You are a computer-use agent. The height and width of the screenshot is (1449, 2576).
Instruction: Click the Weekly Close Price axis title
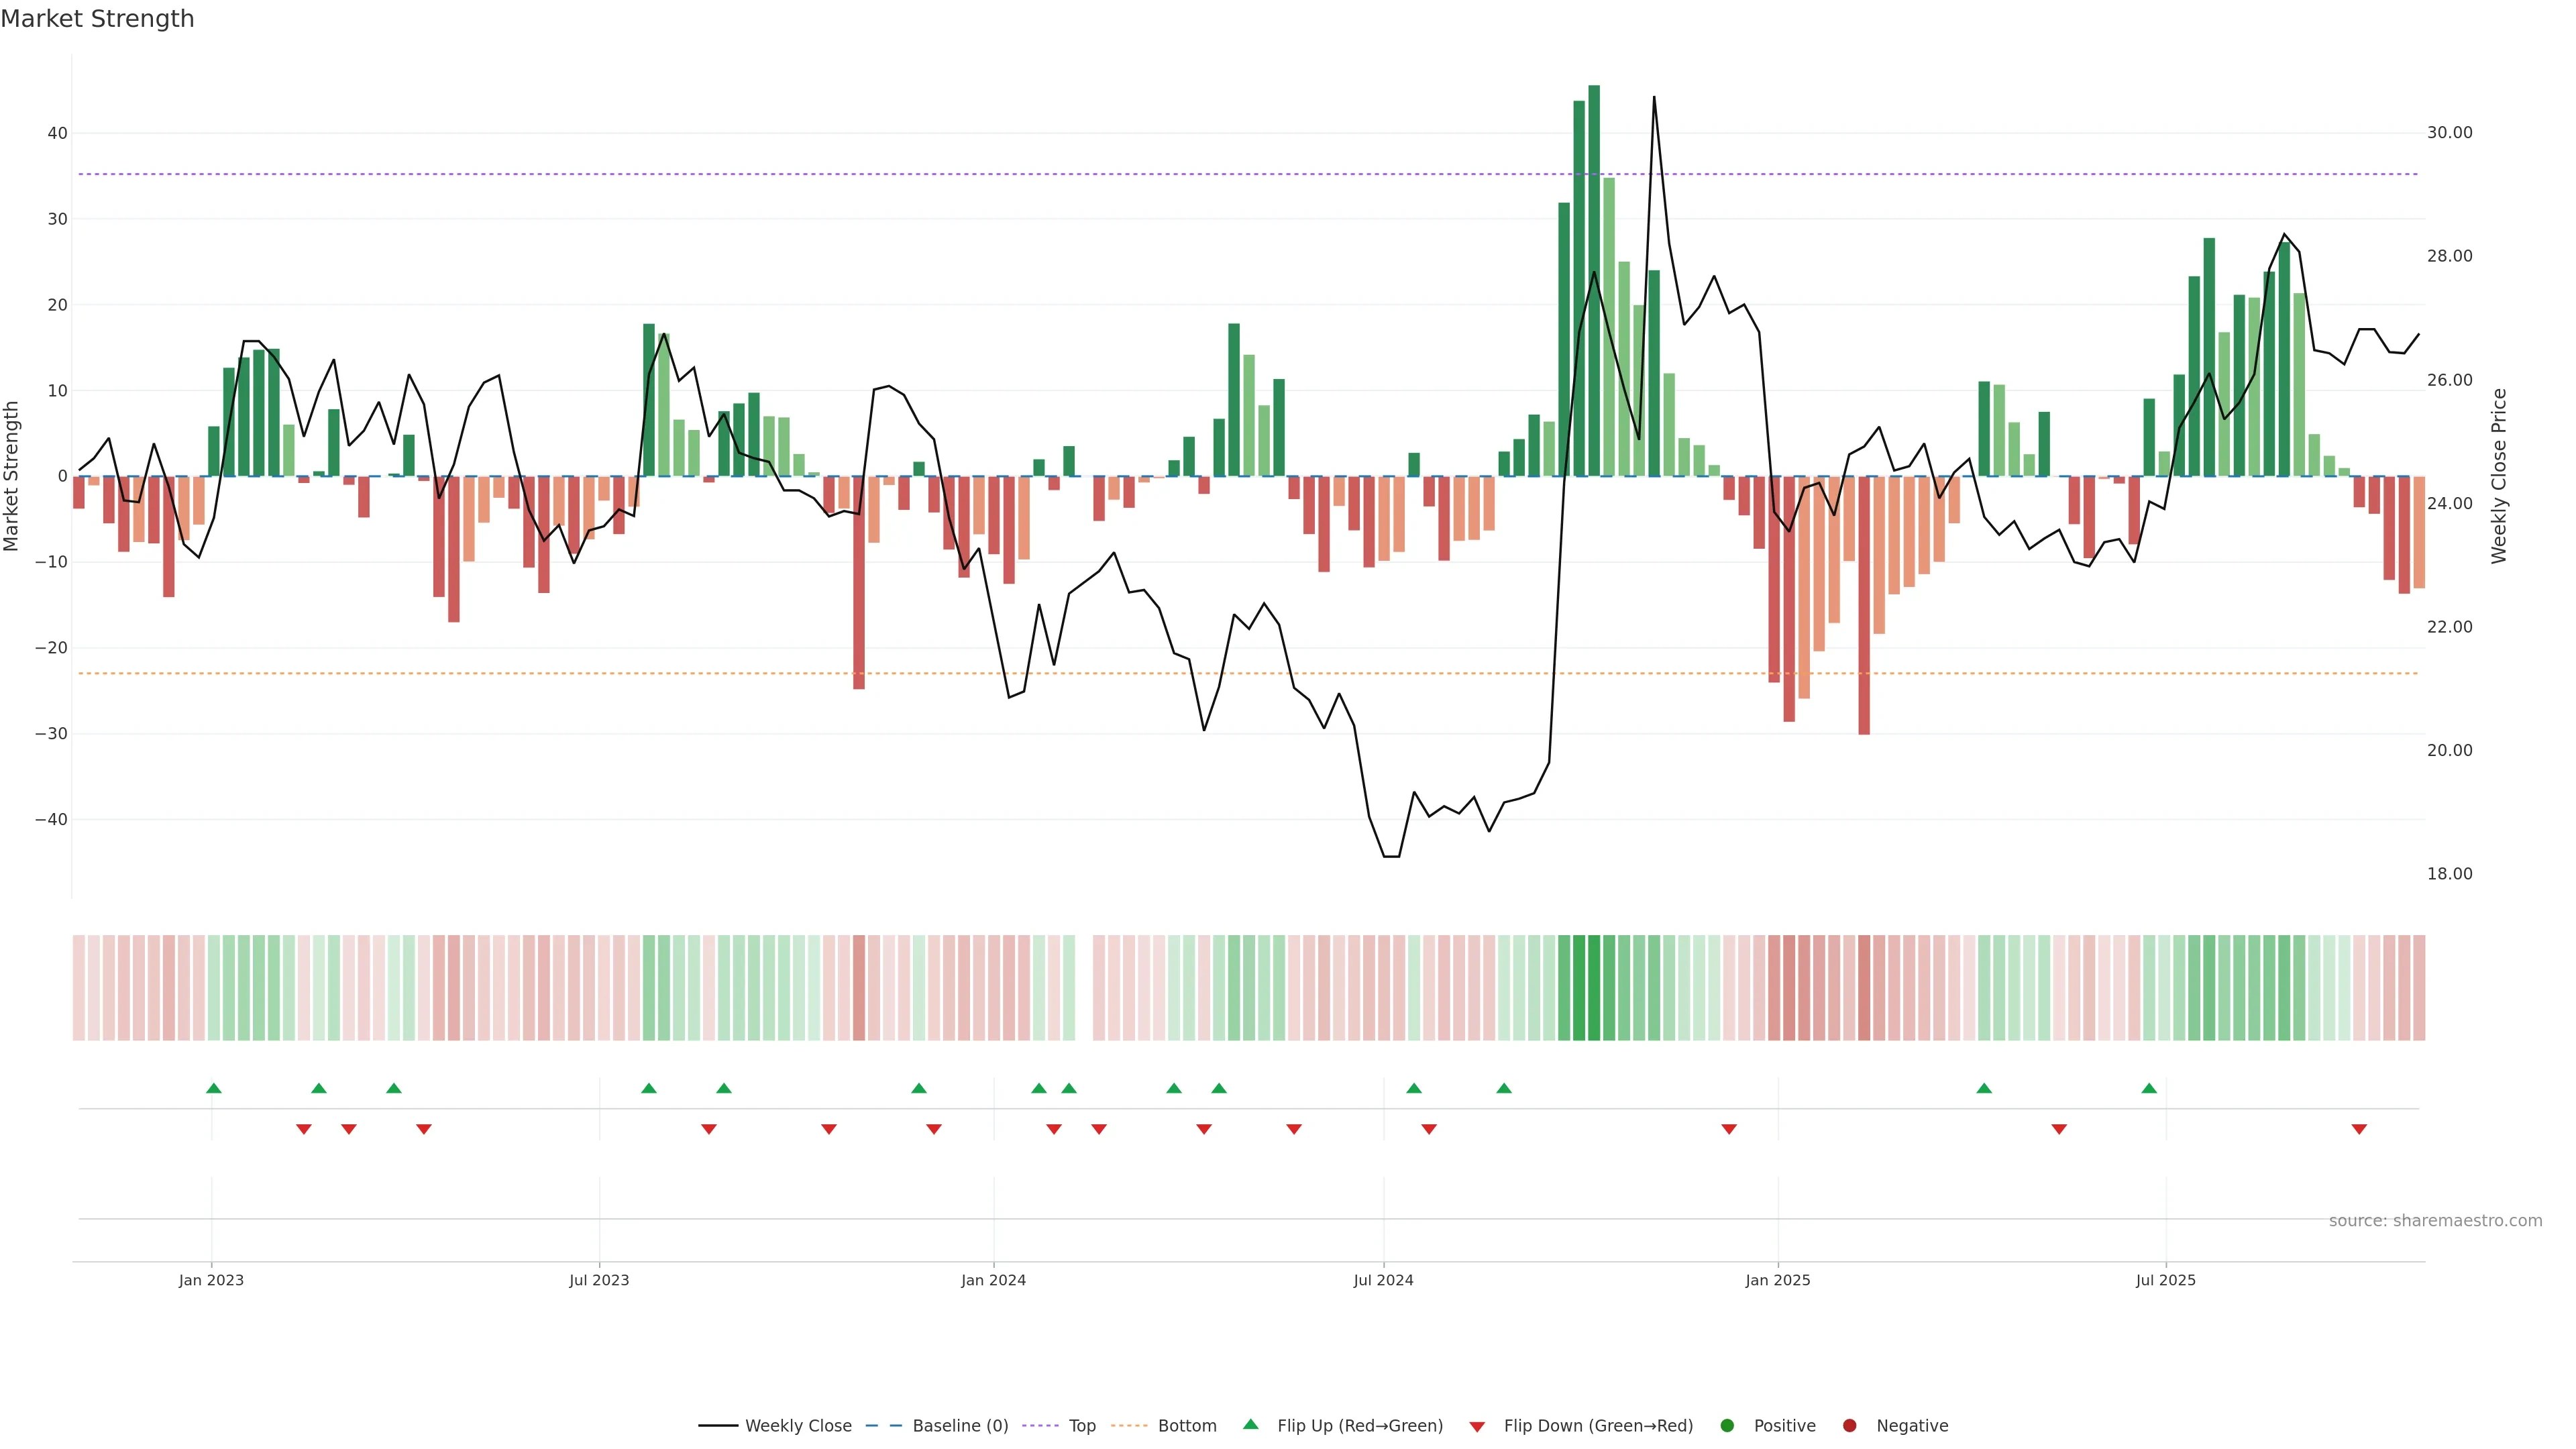2499,476
